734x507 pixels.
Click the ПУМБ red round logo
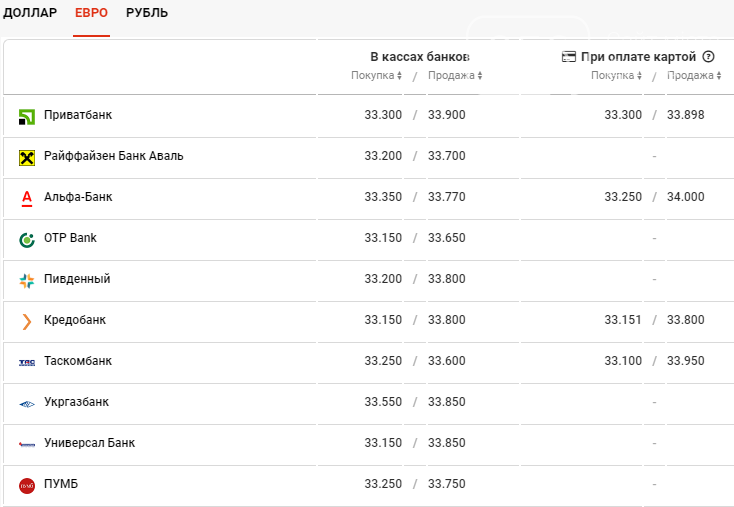(27, 485)
